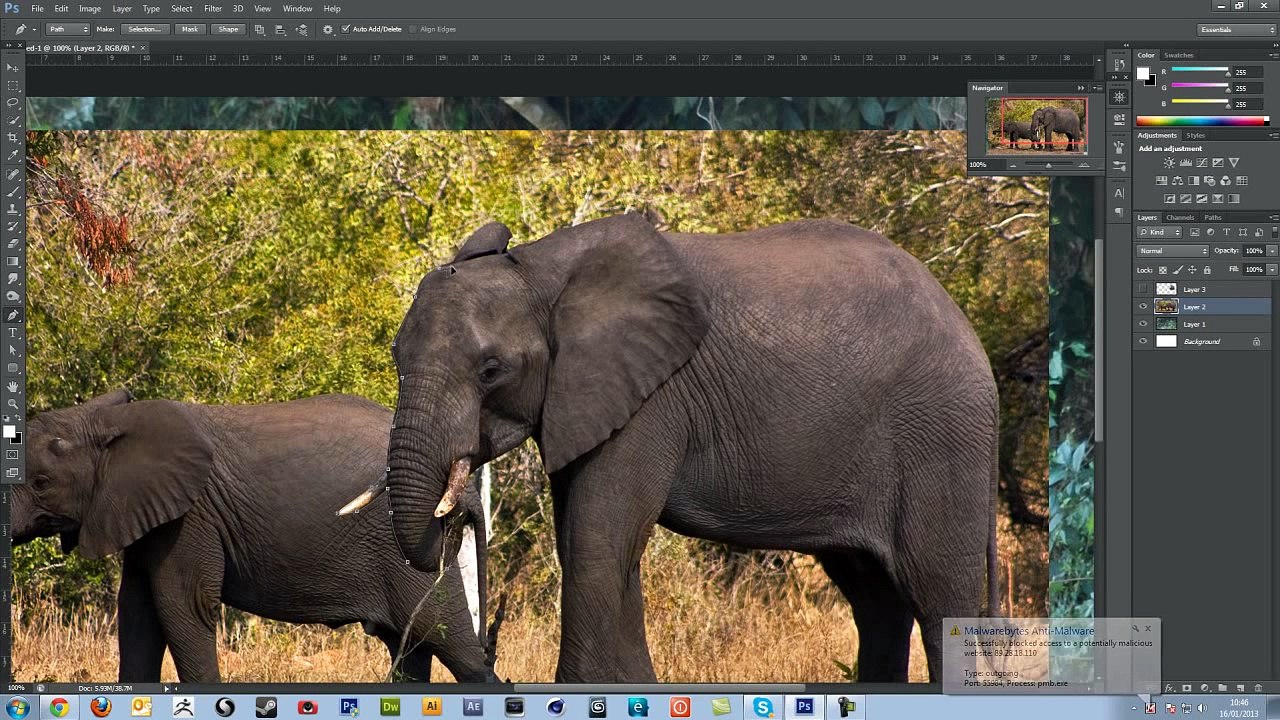Switch to the Styles tab
Image resolution: width=1280 pixels, height=720 pixels.
[x=1196, y=135]
